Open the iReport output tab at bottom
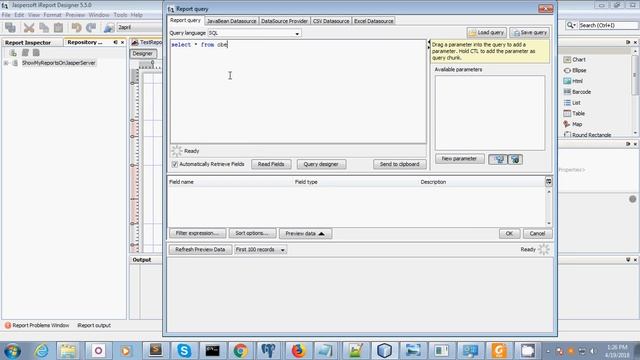This screenshot has height=360, width=640. pyautogui.click(x=94, y=325)
